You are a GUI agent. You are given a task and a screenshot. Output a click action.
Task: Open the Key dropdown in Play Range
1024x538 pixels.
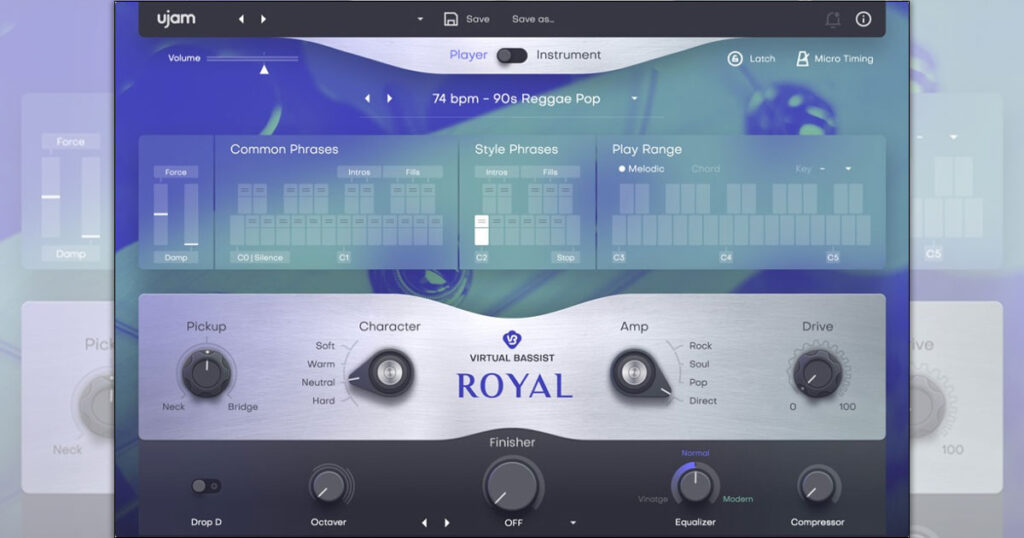848,169
